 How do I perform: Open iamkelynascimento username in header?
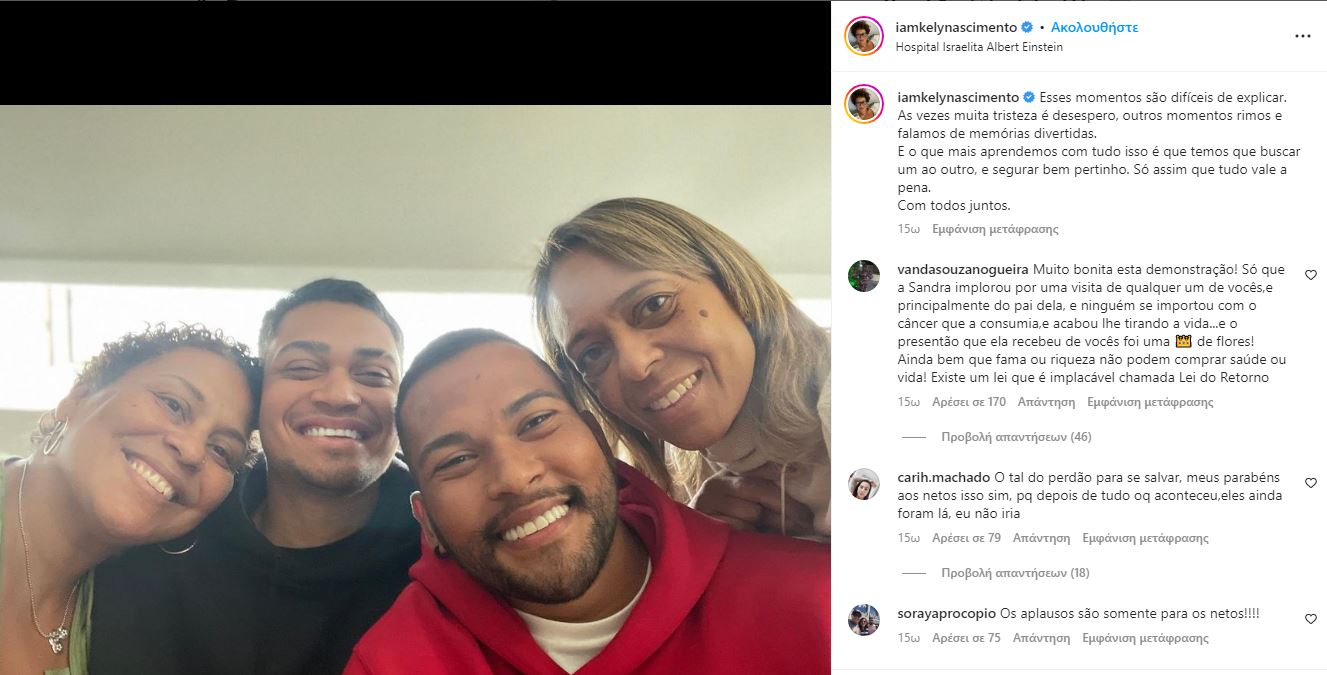coord(957,27)
